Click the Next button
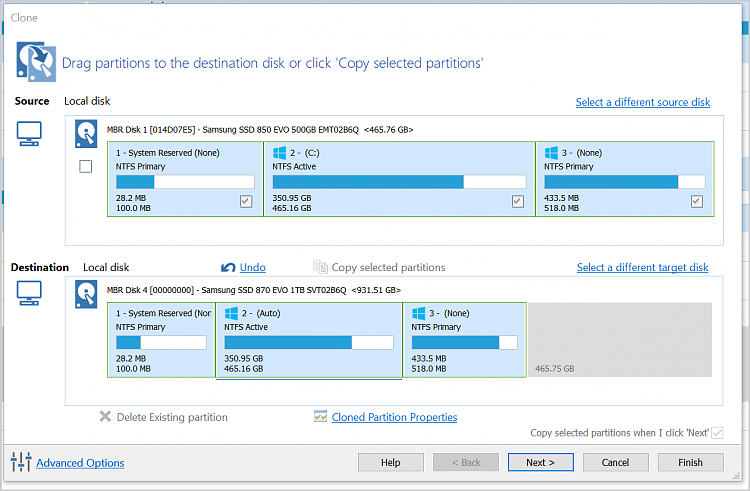The image size is (750, 491). (540, 462)
